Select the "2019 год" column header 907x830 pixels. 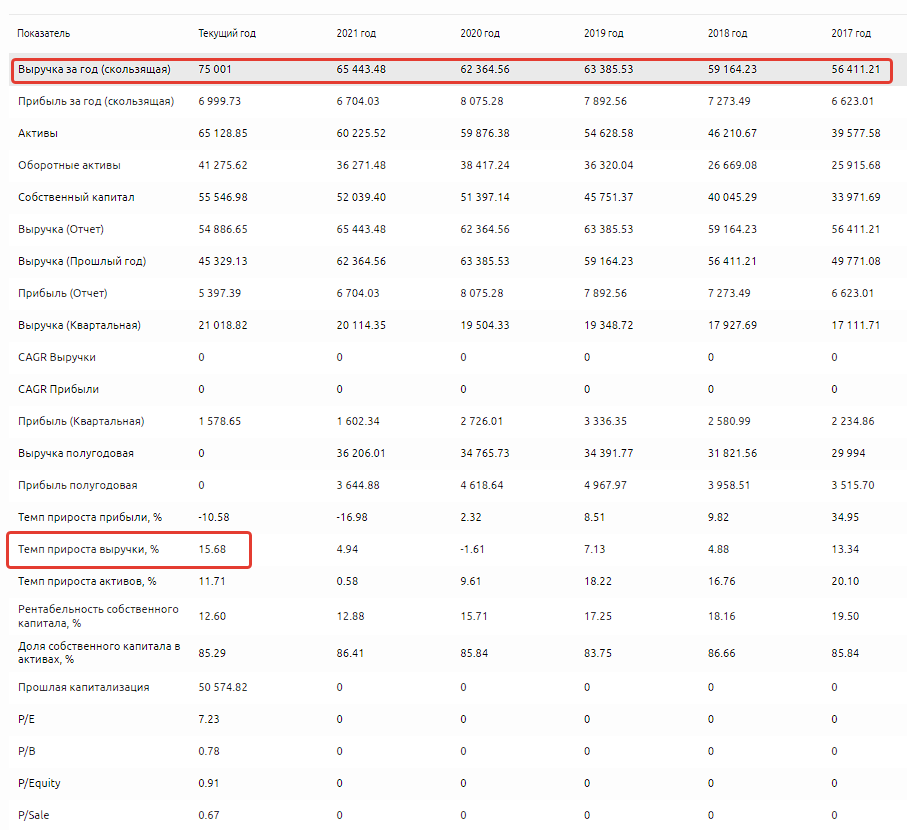(603, 33)
